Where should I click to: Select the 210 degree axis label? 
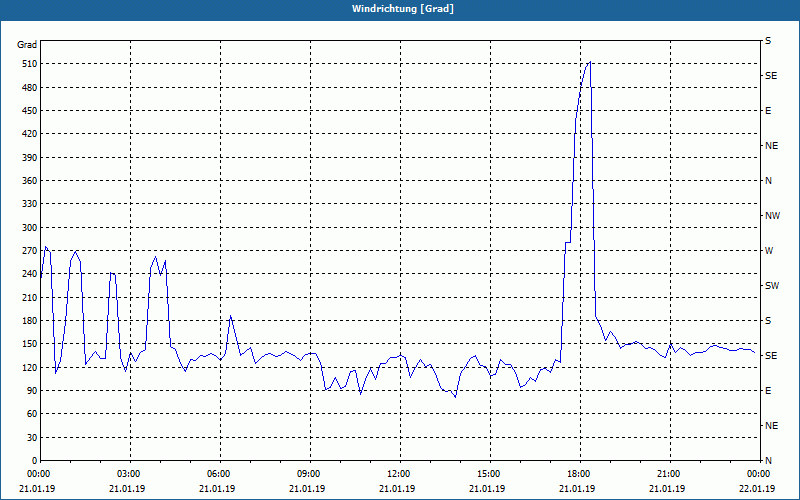(x=30, y=297)
